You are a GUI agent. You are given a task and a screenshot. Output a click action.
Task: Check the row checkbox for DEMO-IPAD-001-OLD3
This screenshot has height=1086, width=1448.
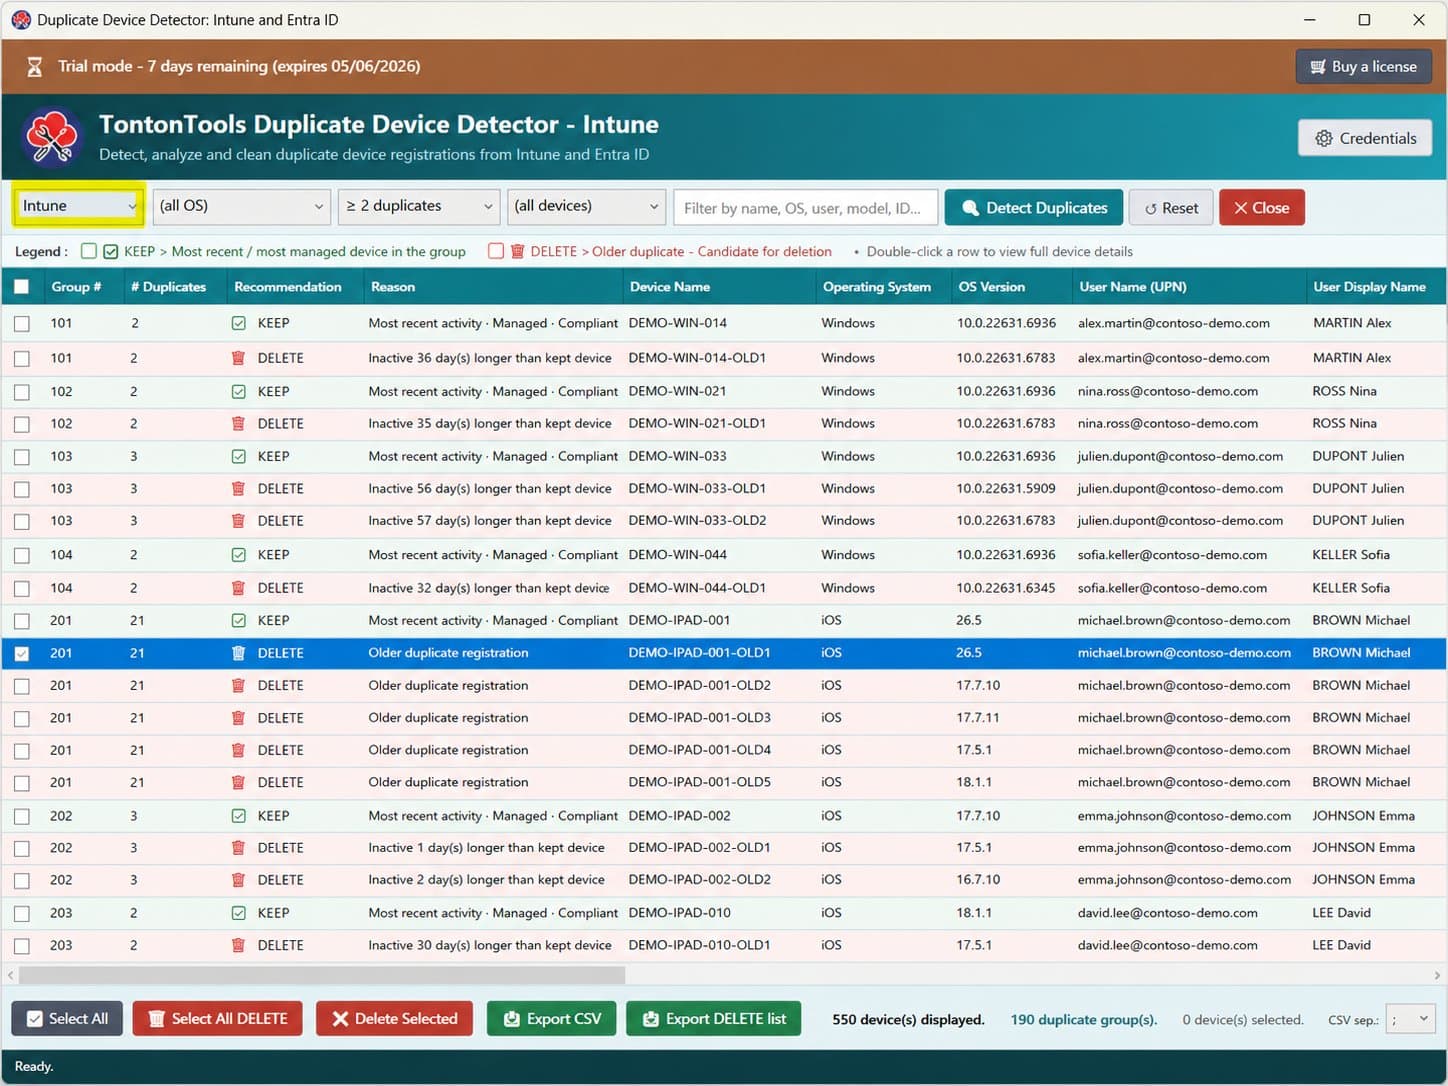(21, 718)
